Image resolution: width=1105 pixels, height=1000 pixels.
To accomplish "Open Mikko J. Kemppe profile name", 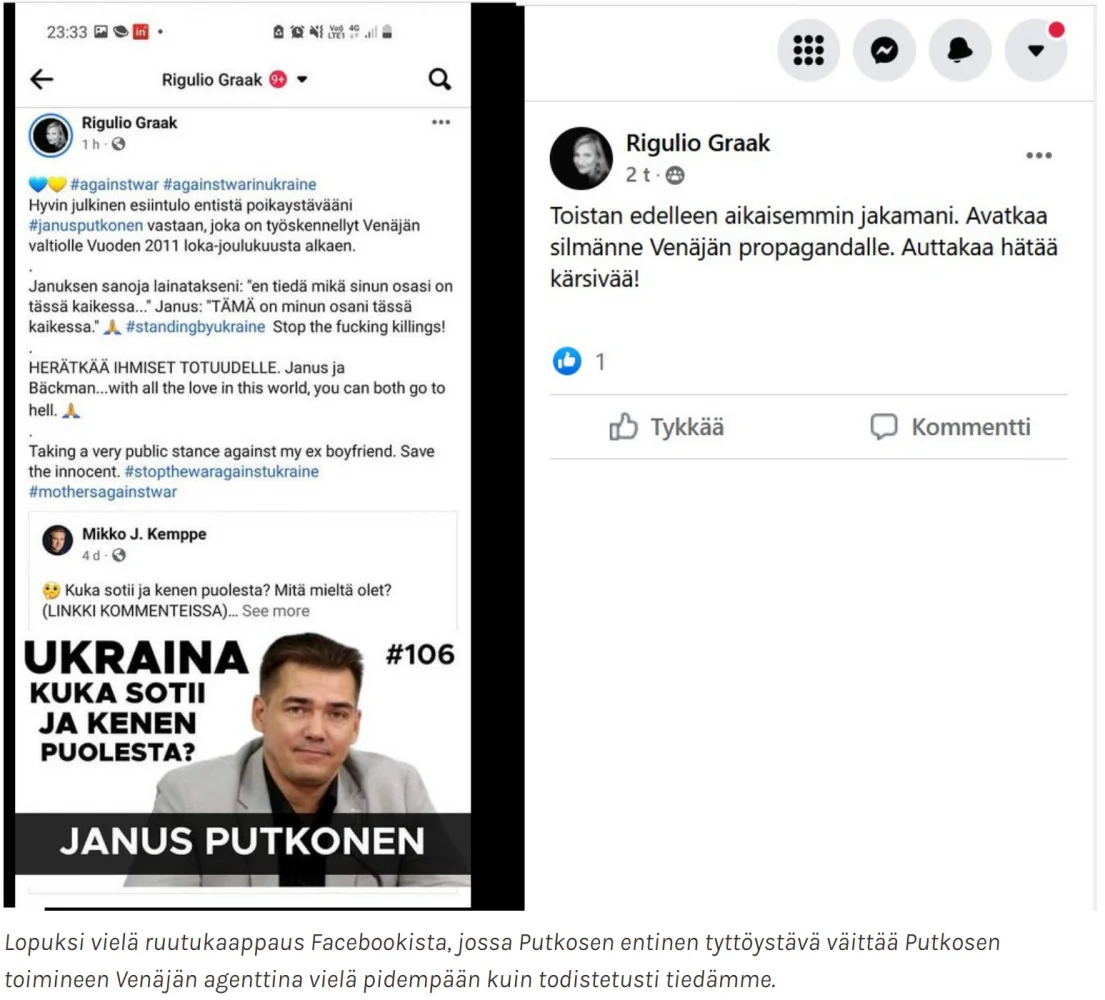I will coord(144,534).
